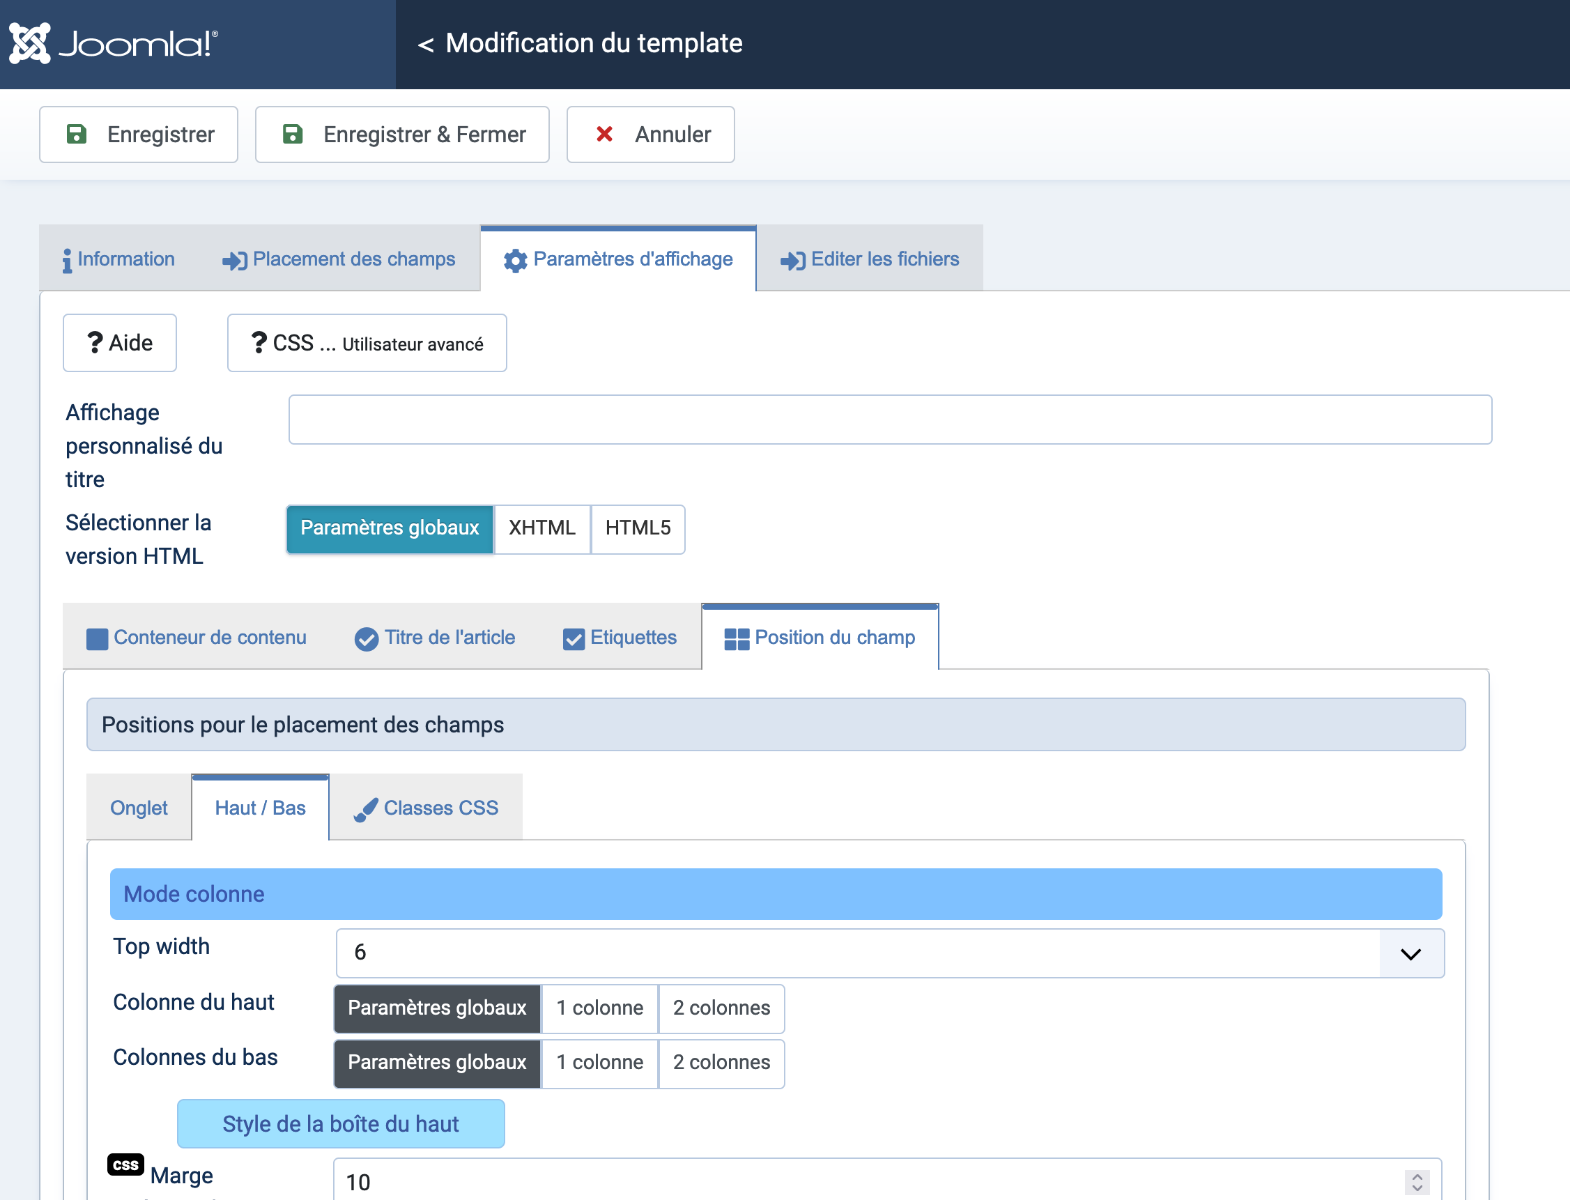The width and height of the screenshot is (1570, 1200).
Task: Click the Marge value field
Action: click(x=887, y=1181)
